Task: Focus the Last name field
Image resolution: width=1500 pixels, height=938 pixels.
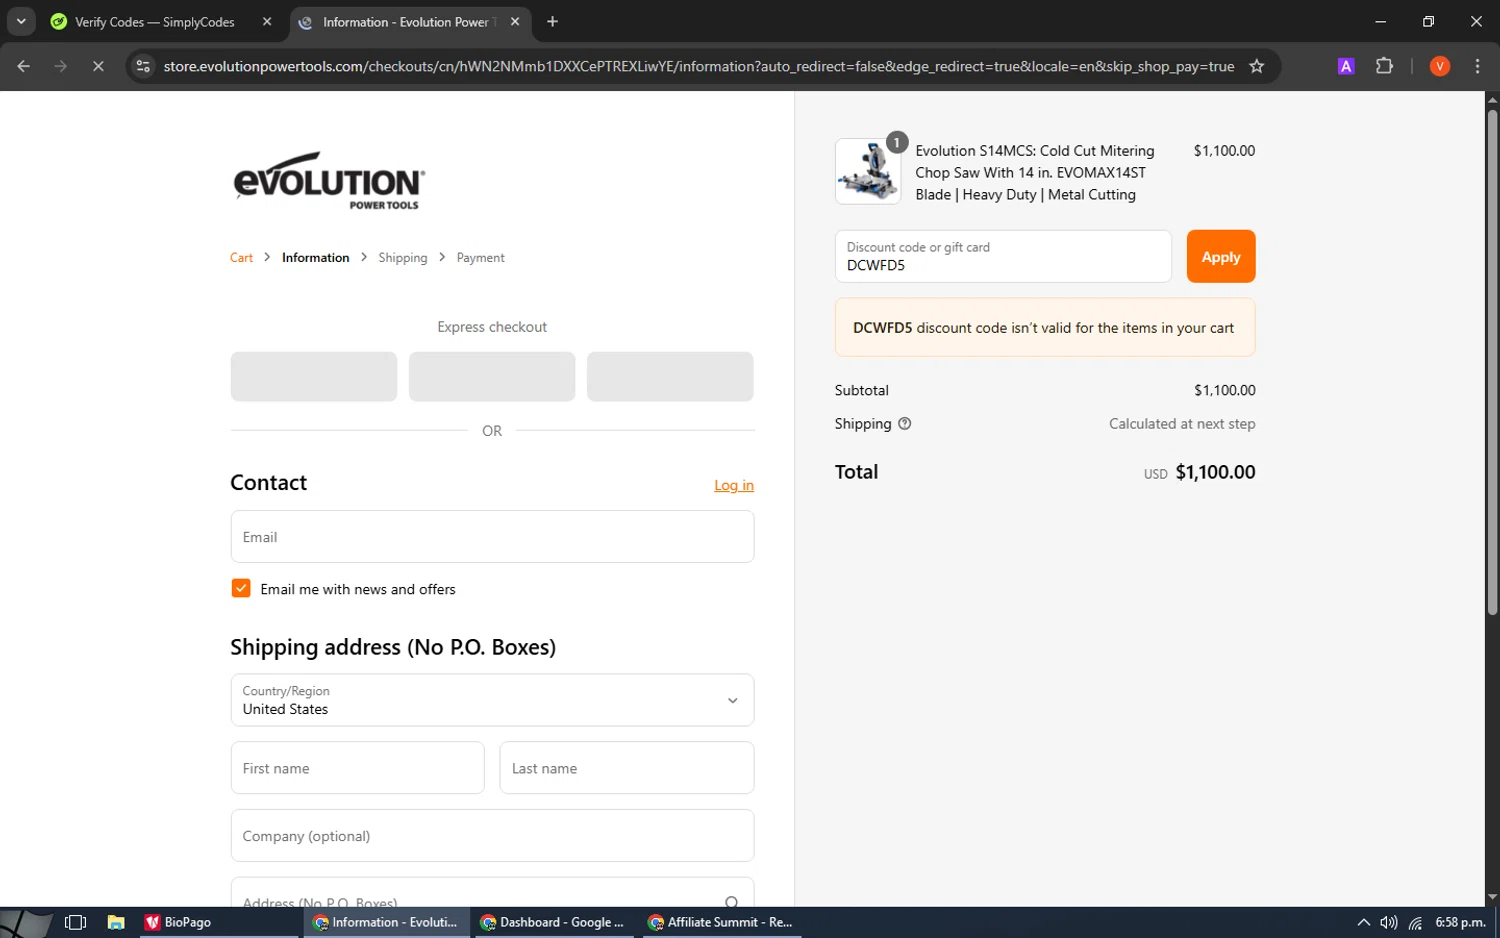Action: click(x=627, y=768)
